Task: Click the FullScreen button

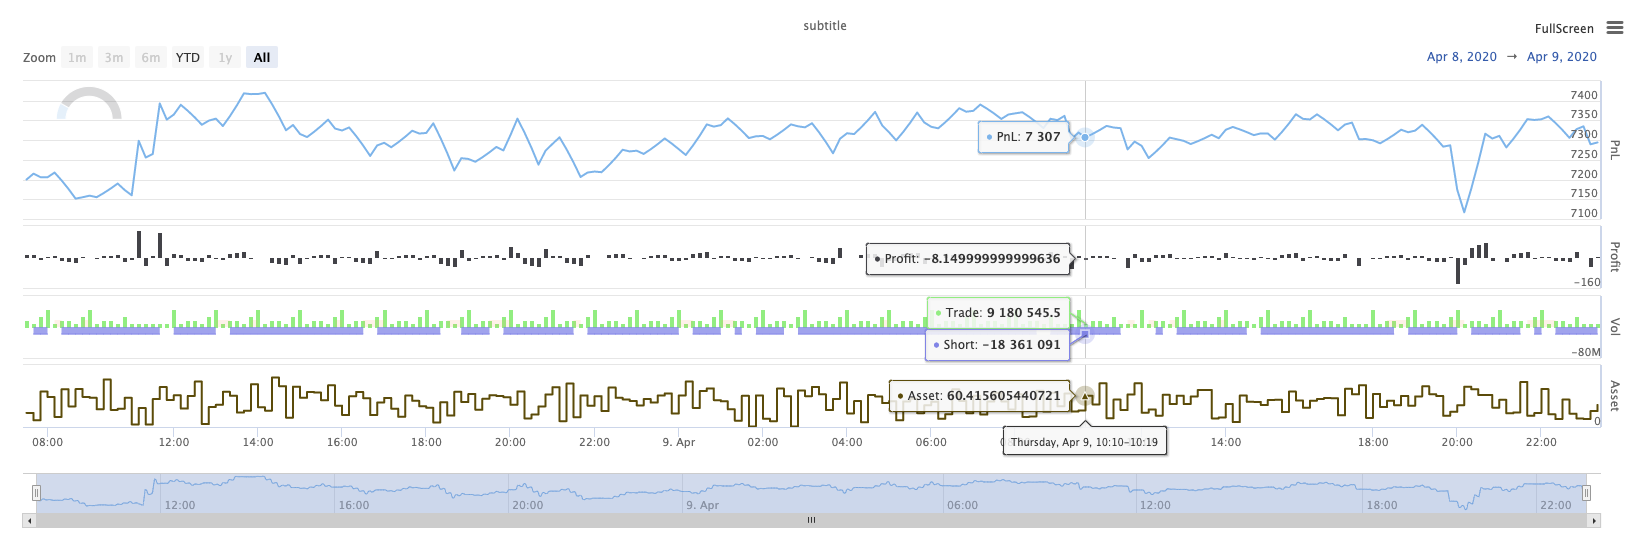Action: (x=1564, y=29)
